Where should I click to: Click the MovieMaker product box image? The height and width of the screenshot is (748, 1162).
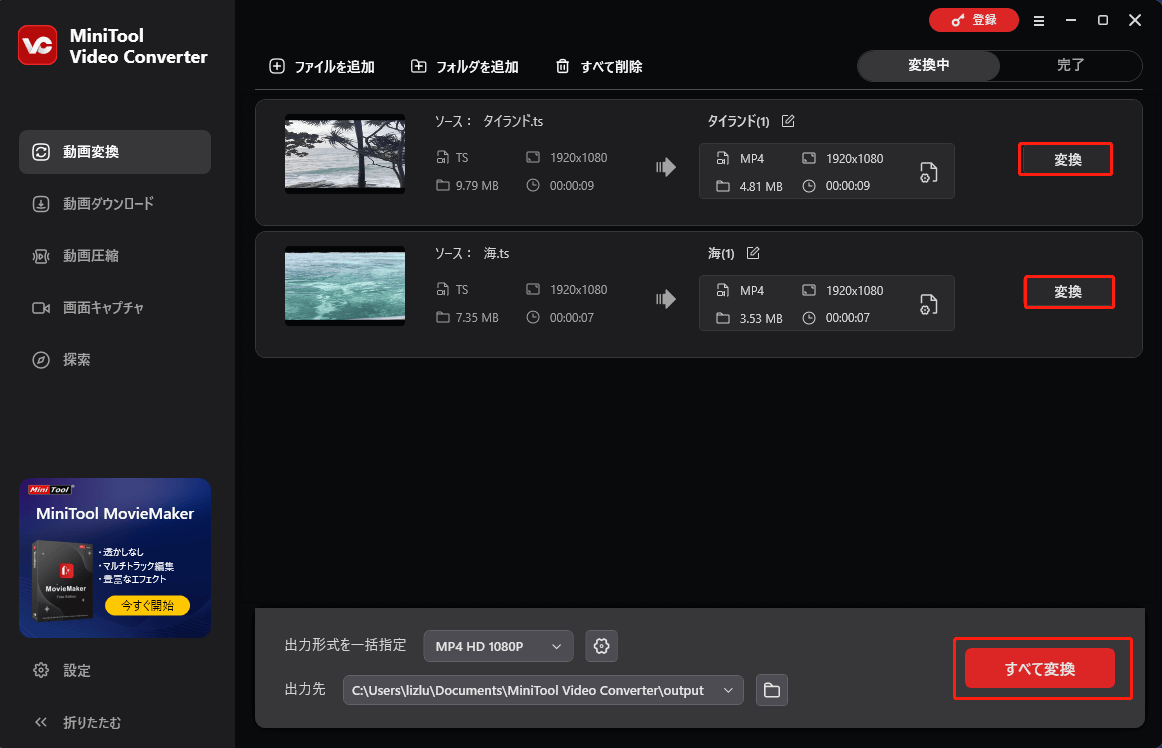[x=63, y=581]
